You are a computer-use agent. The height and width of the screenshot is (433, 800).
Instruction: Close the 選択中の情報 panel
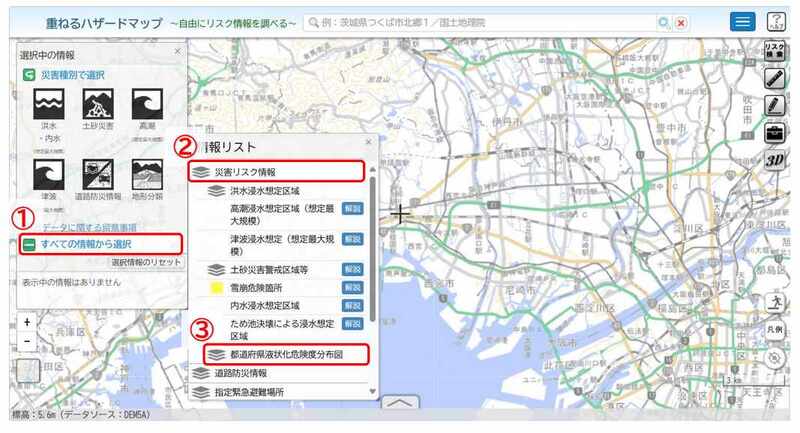[178, 52]
